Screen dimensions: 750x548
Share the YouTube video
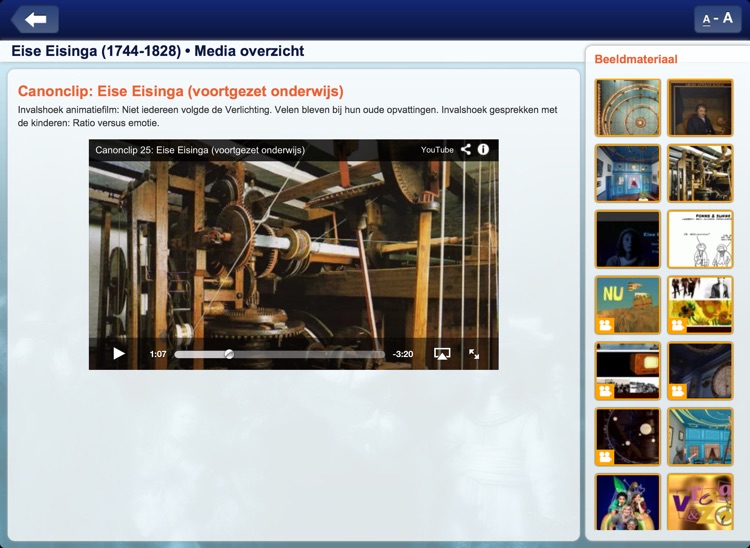(465, 149)
